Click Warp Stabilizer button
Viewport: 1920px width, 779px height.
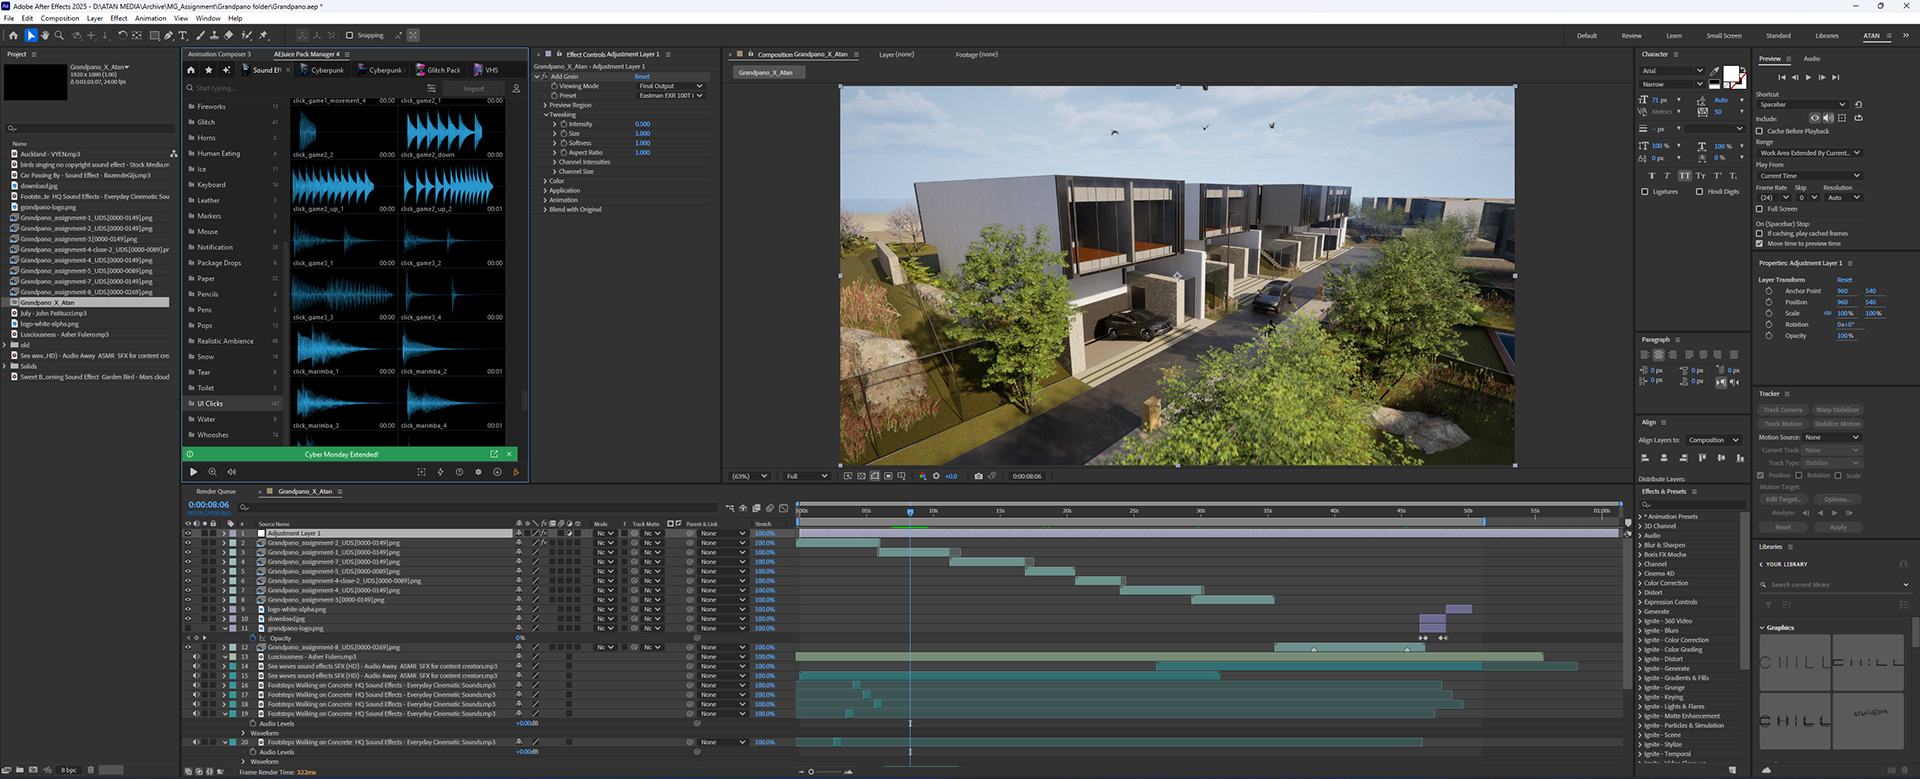click(x=1838, y=410)
